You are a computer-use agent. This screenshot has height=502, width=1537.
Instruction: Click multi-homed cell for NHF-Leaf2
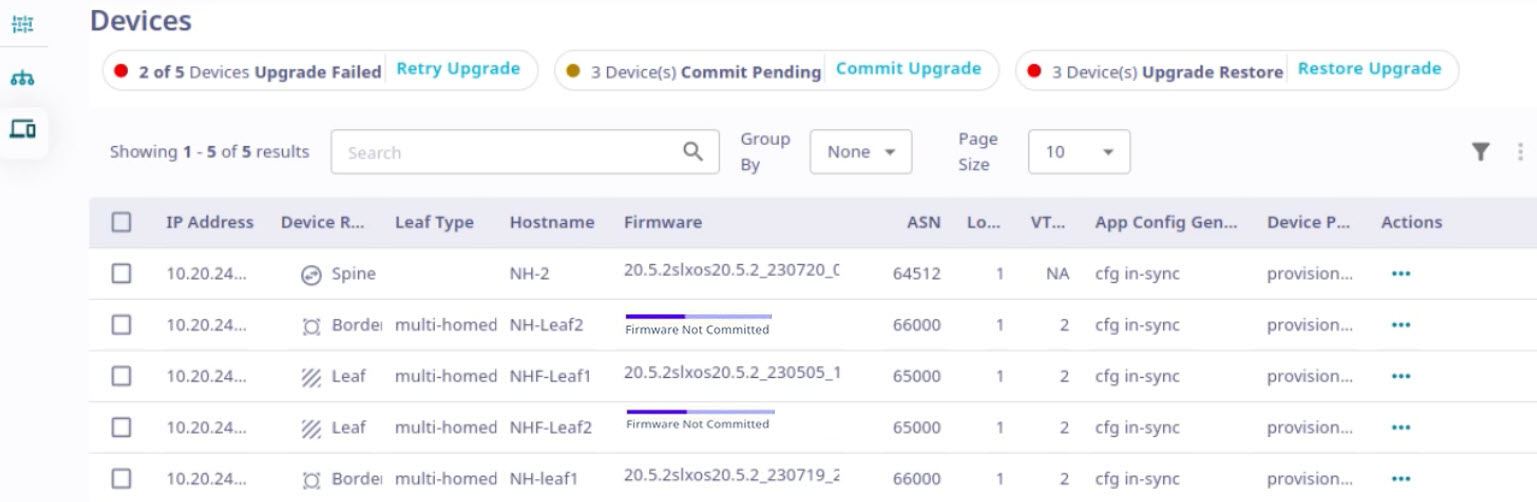coord(446,427)
